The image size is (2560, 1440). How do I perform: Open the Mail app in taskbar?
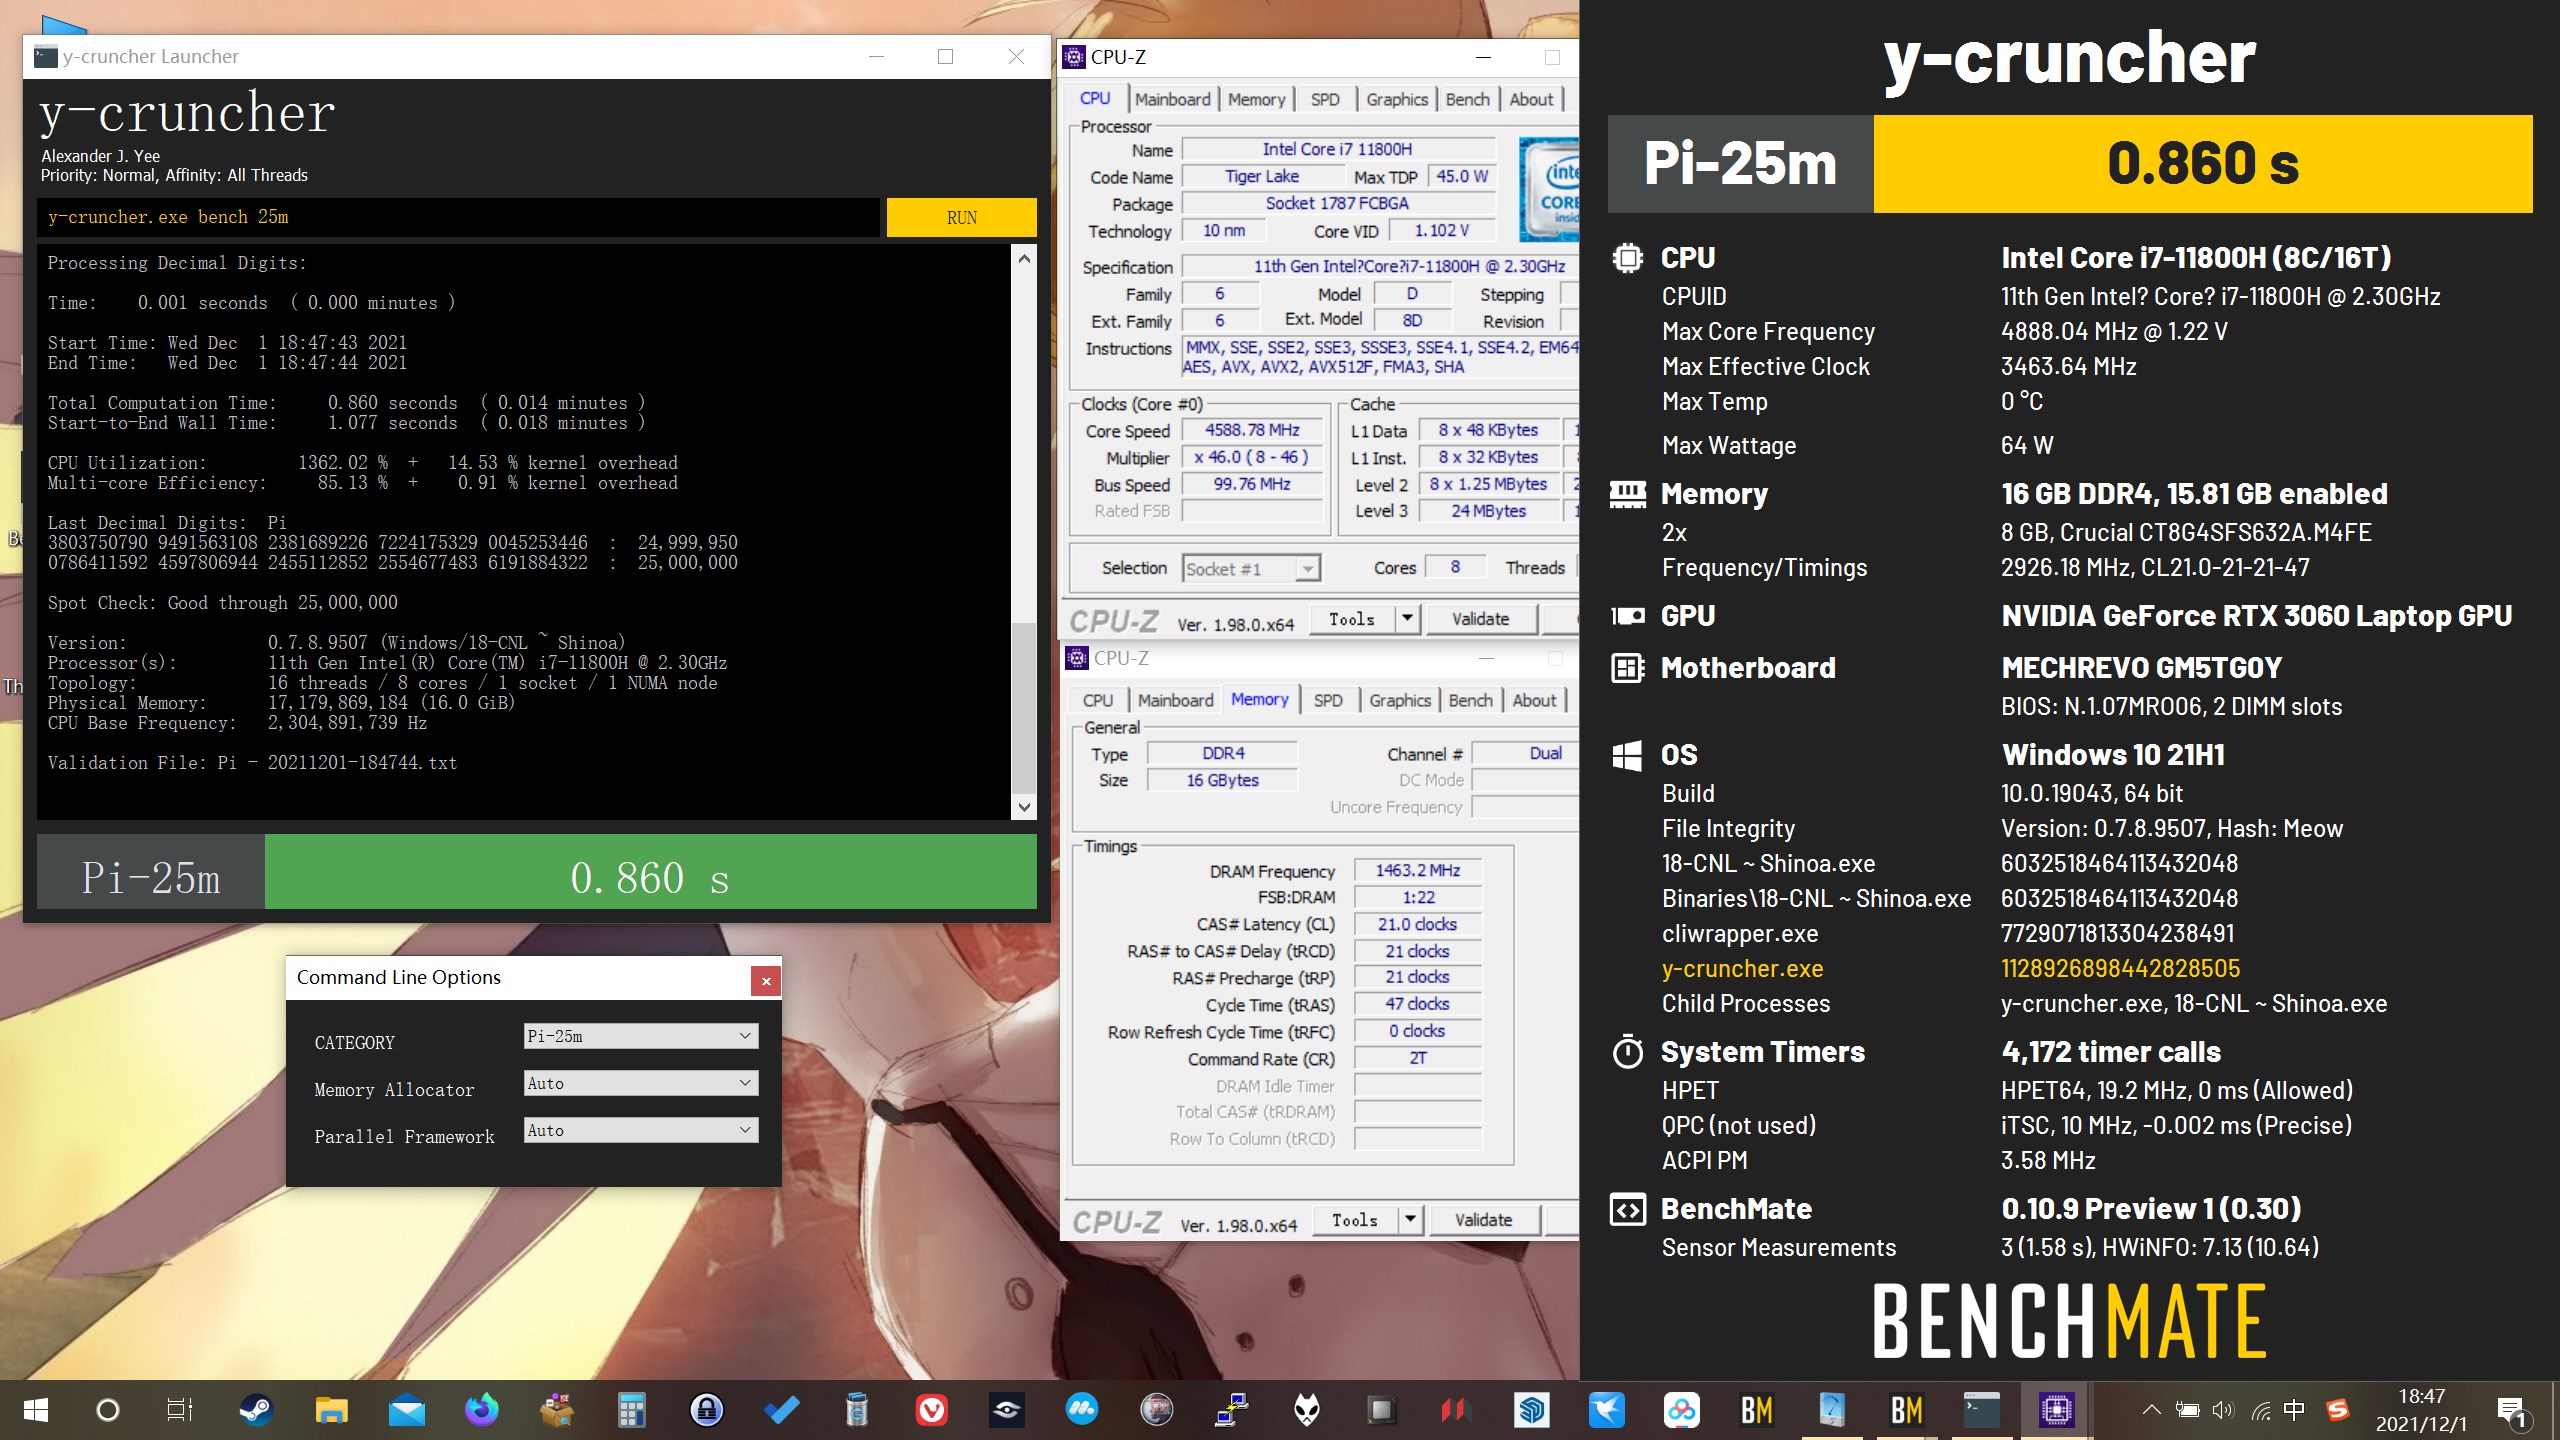[407, 1410]
